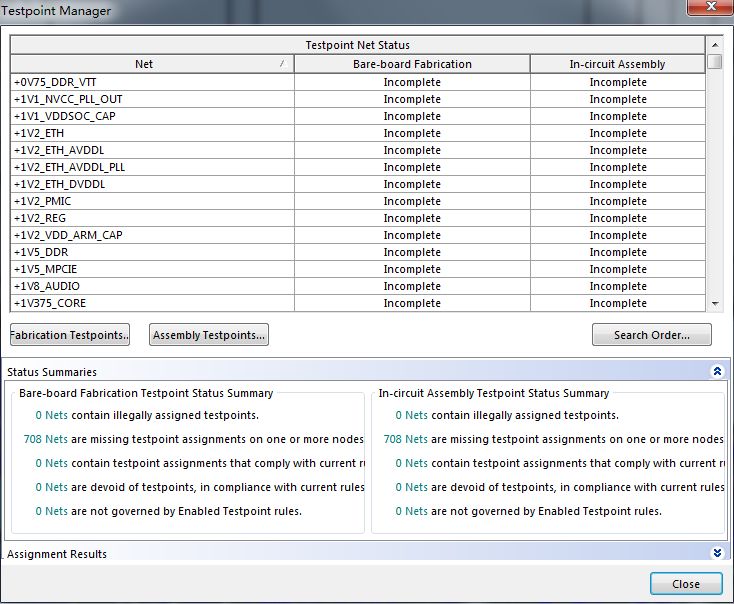Open Assembly Testpoints menu button
734x604 pixels.
[x=209, y=335]
